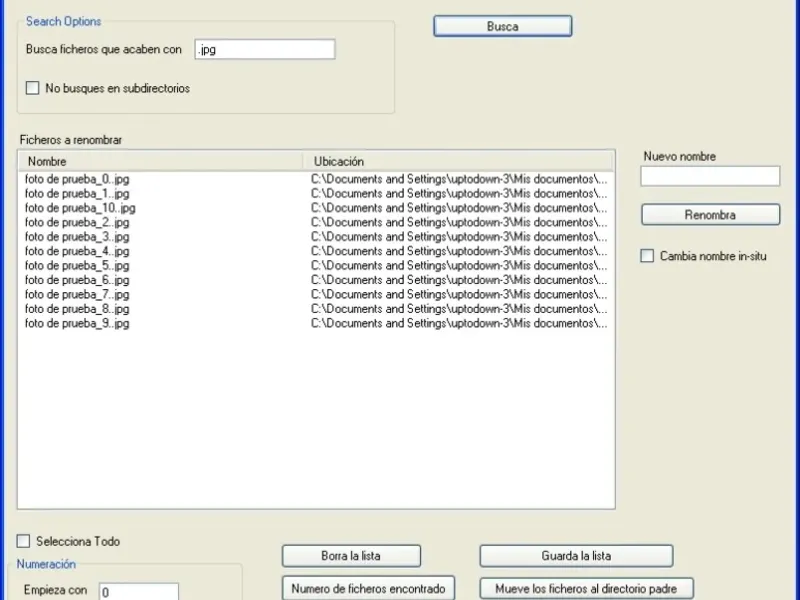Click 'Borra la lista' button

tap(351, 556)
